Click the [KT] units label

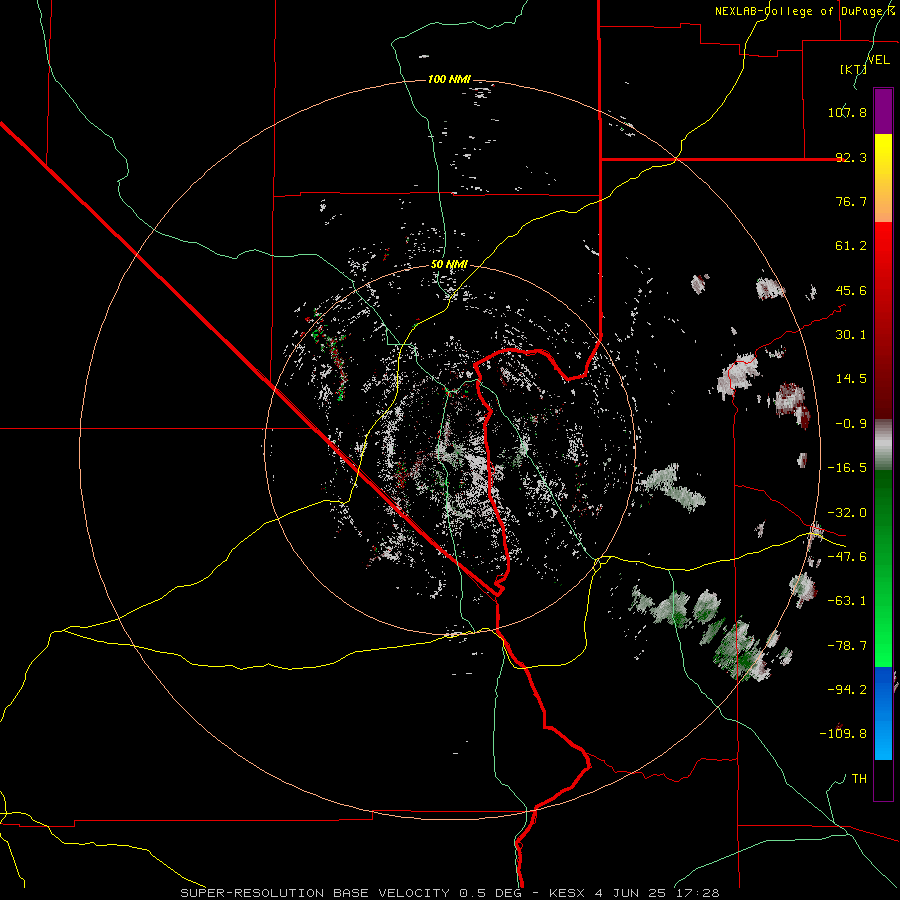(x=853, y=69)
